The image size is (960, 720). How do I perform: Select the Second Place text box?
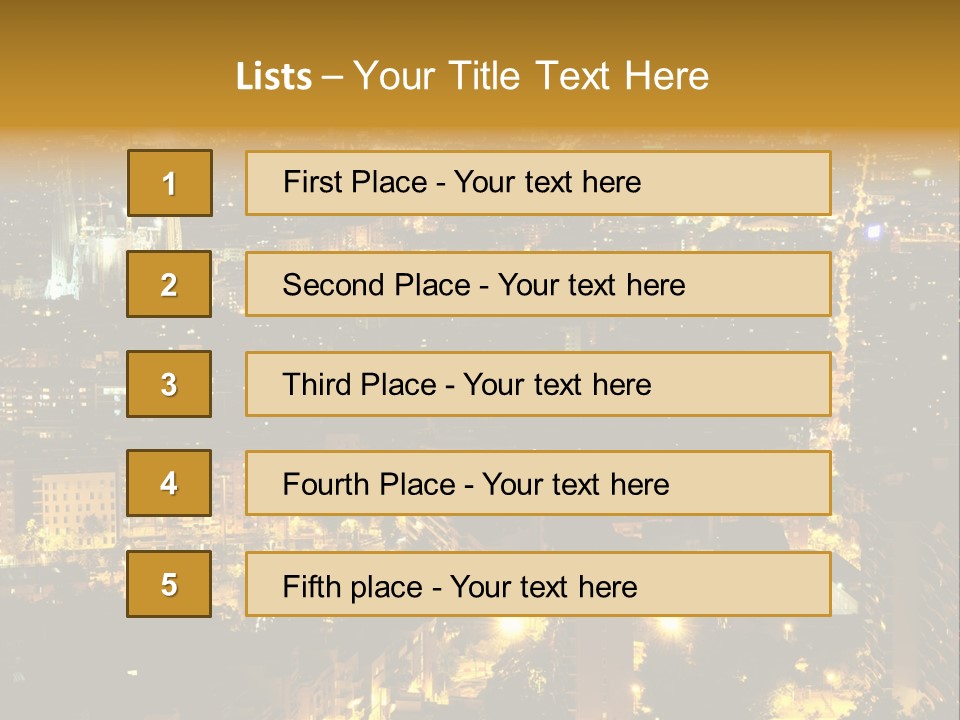538,284
